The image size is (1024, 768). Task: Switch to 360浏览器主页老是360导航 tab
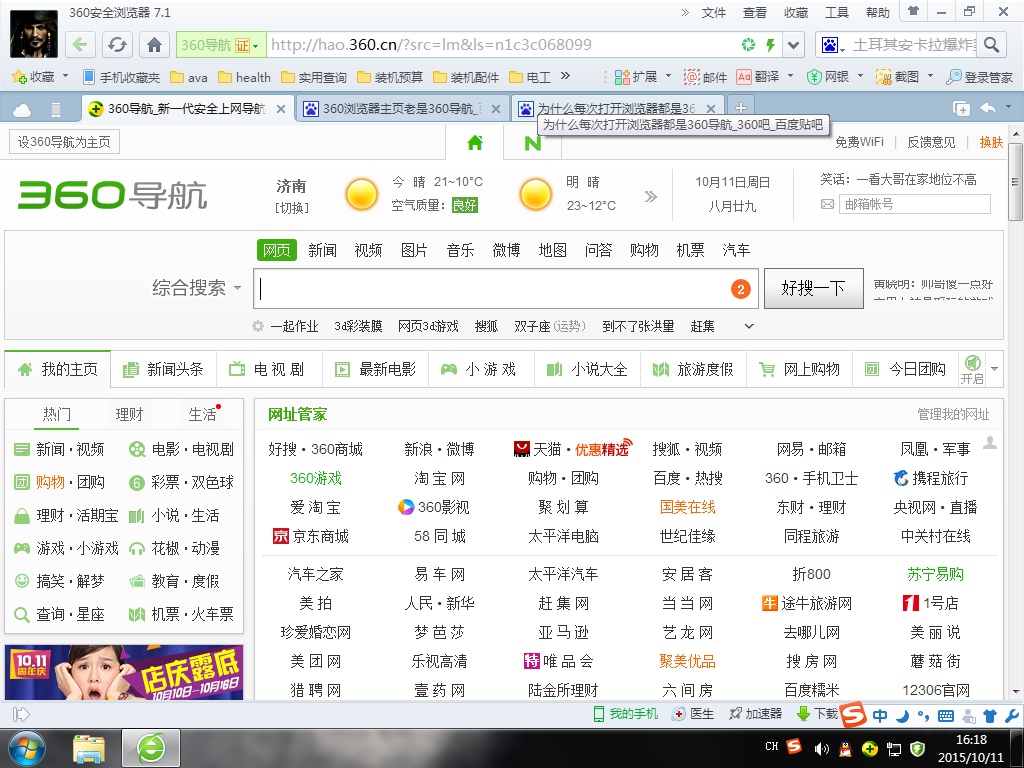pos(402,108)
